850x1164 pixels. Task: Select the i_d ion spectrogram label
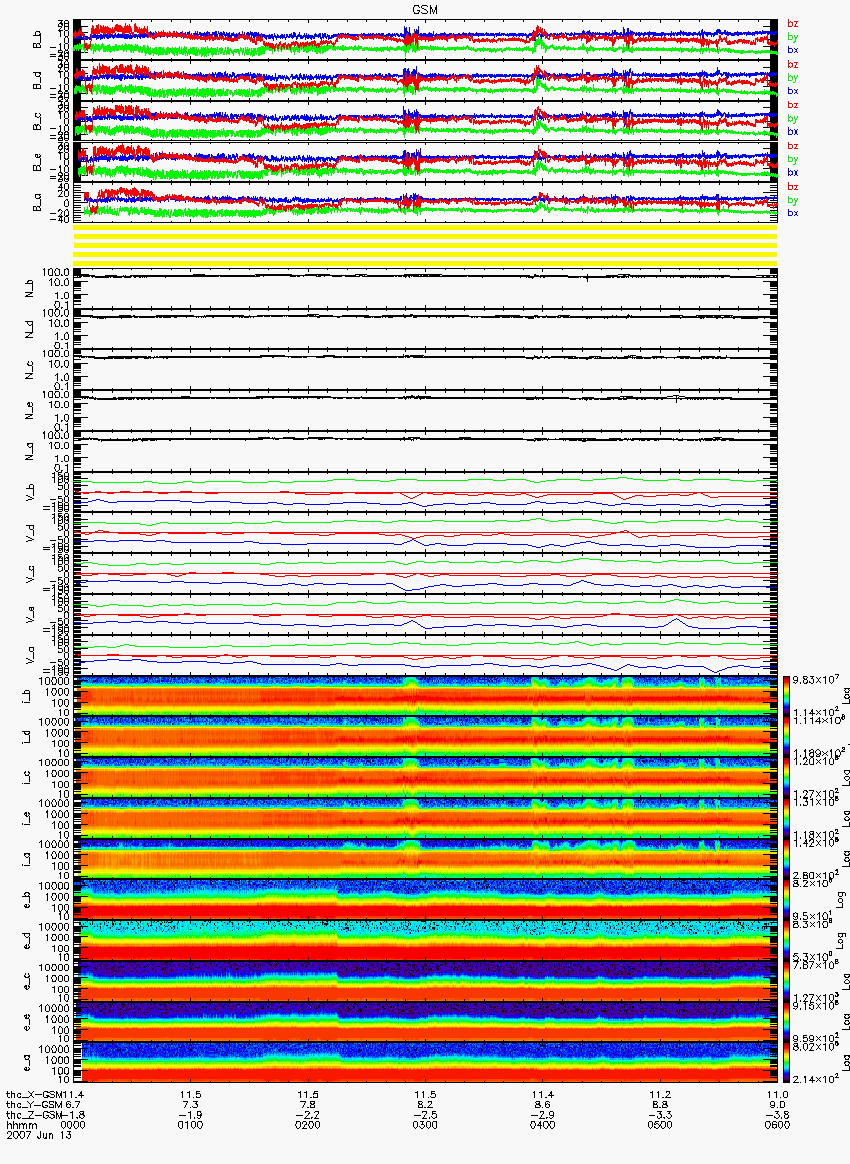point(27,737)
